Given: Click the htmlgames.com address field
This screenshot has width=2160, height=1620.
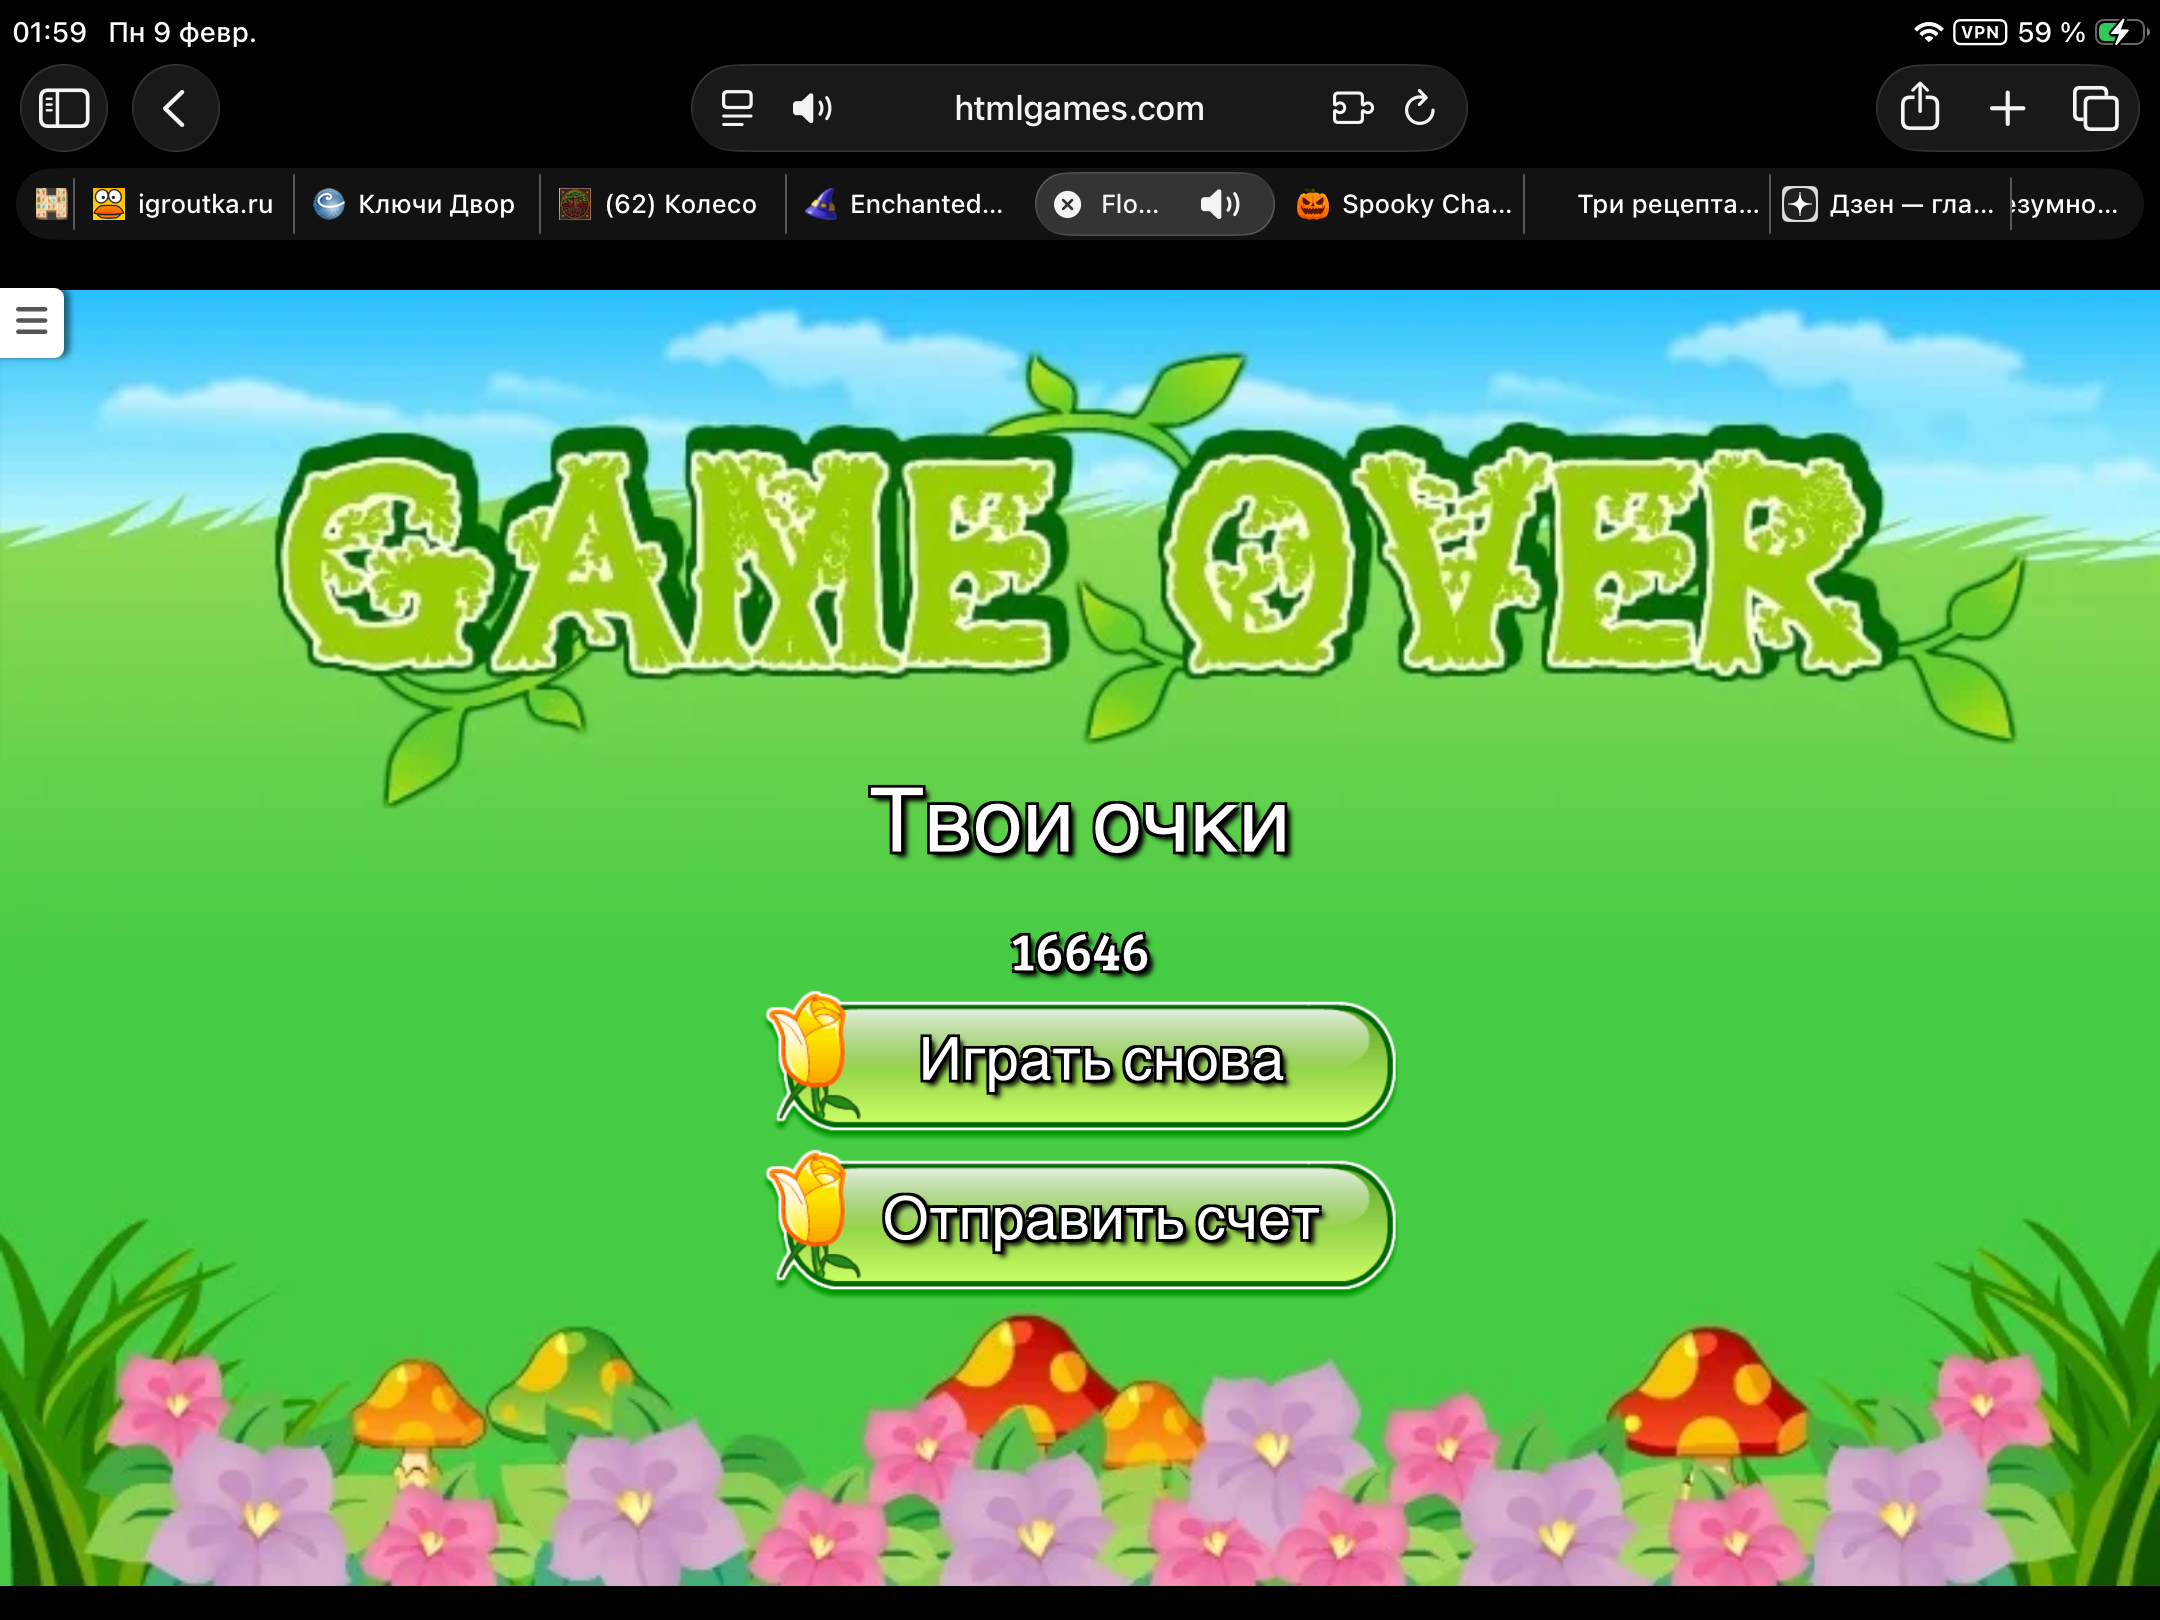Looking at the screenshot, I should coord(1078,108).
